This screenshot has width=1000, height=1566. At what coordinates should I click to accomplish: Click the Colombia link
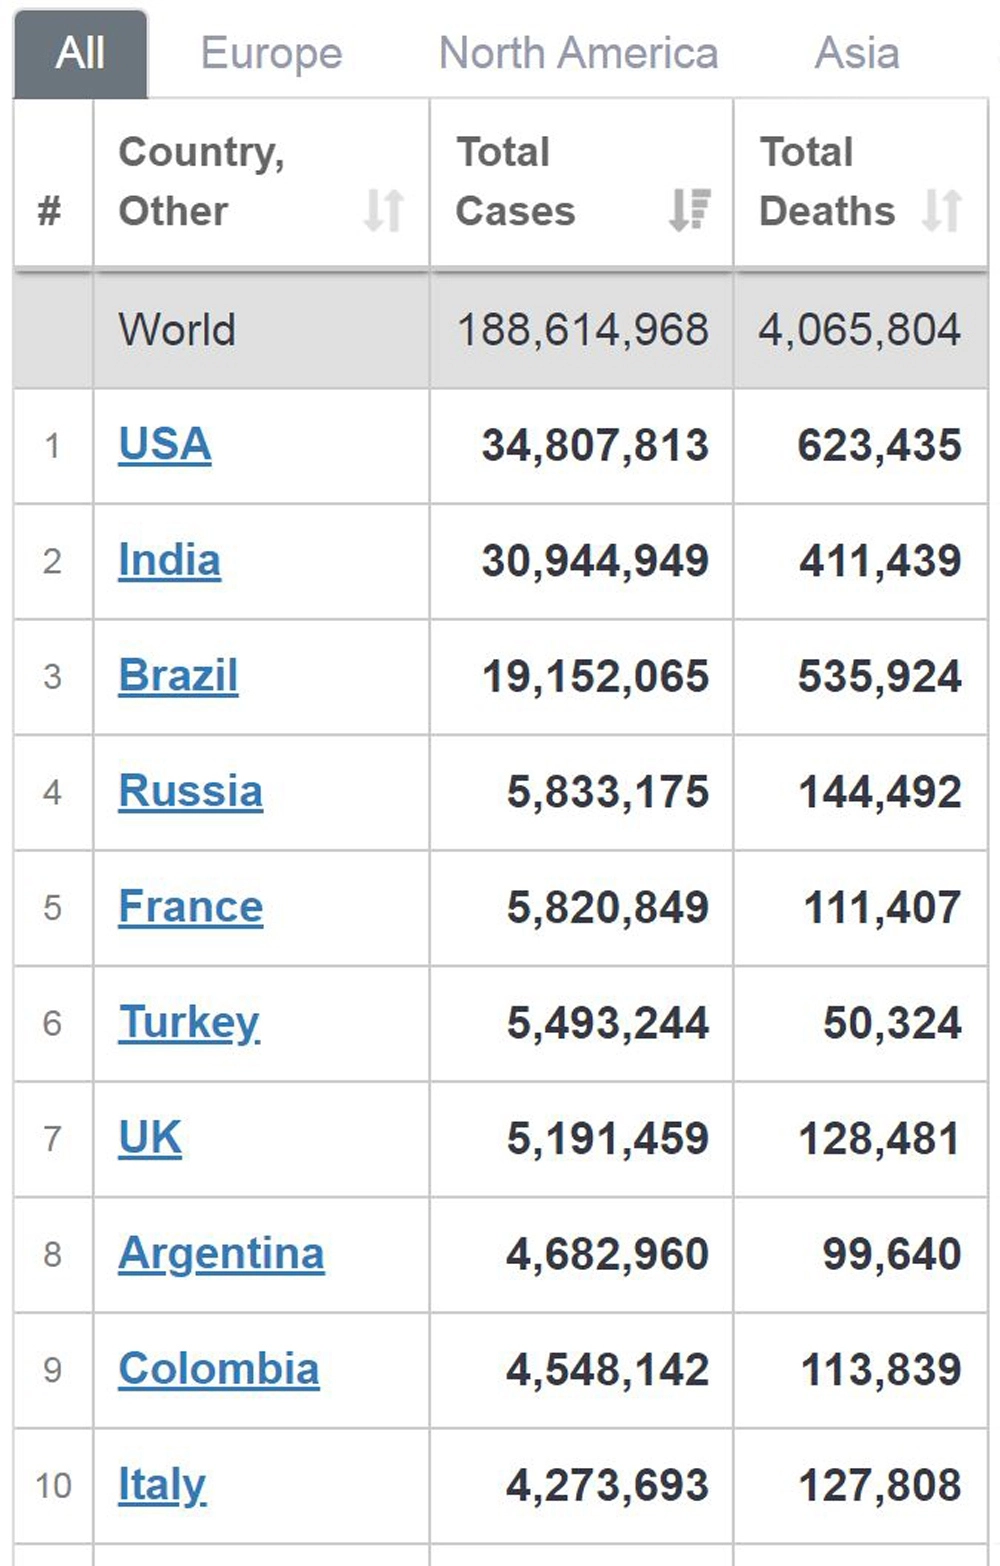point(218,1369)
